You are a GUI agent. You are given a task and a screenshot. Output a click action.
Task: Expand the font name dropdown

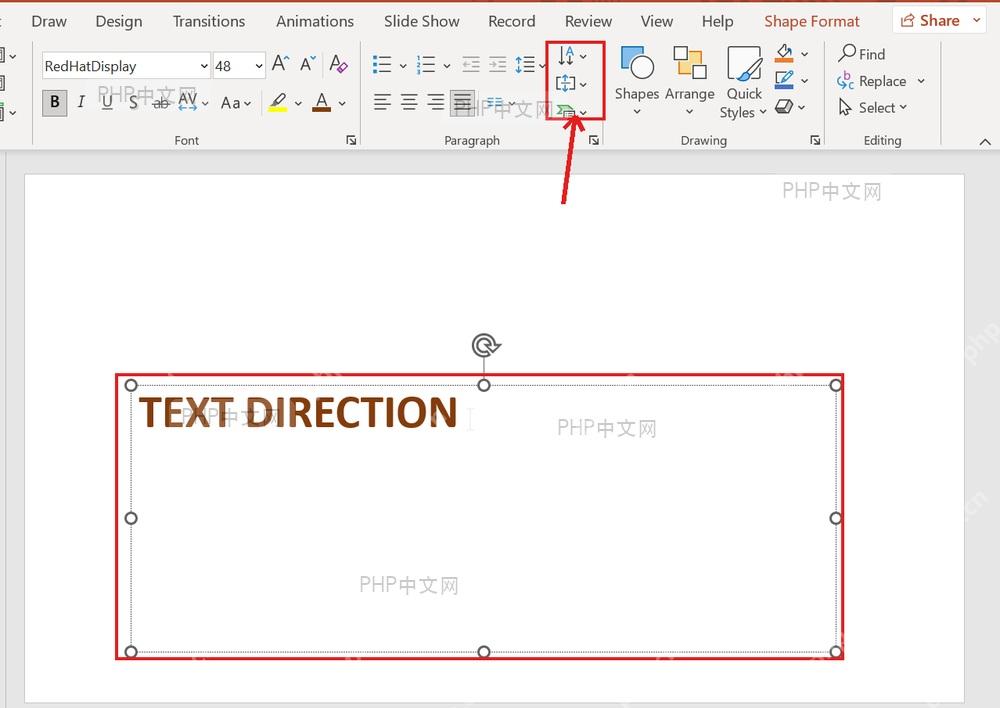click(x=203, y=66)
